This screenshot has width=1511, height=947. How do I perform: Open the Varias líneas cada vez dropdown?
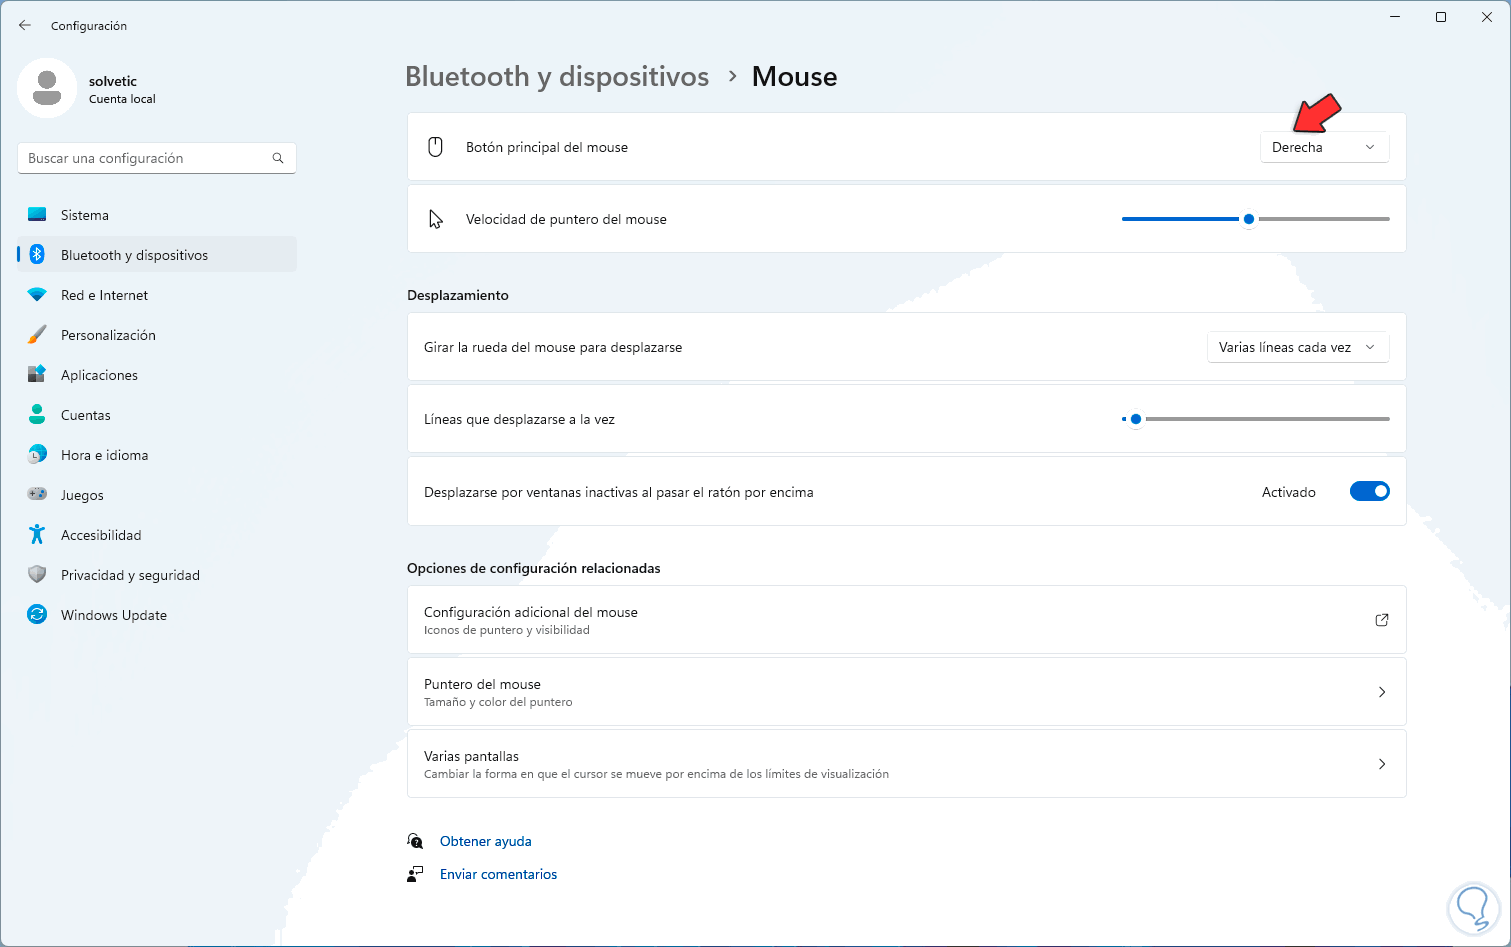[x=1298, y=347]
